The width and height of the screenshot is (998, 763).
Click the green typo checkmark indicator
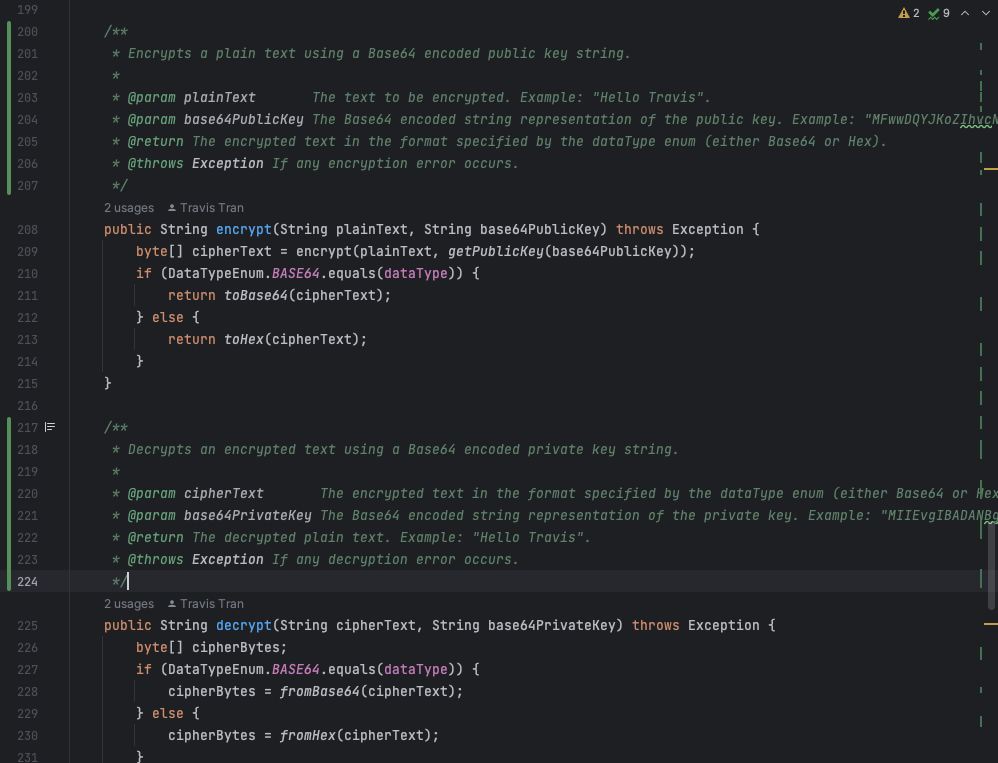coord(933,13)
